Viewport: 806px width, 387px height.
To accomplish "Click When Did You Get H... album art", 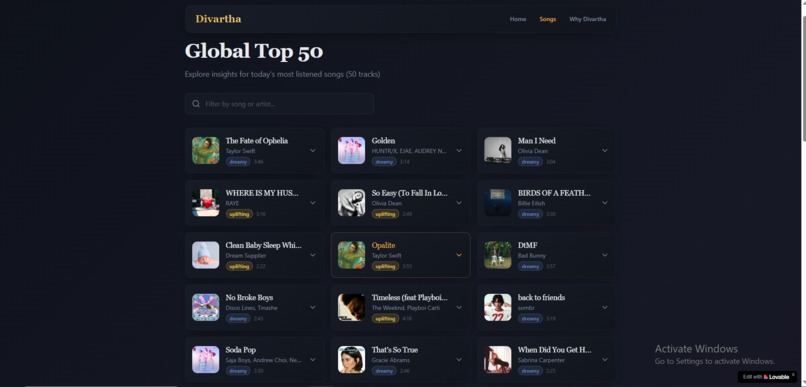I will coord(498,360).
